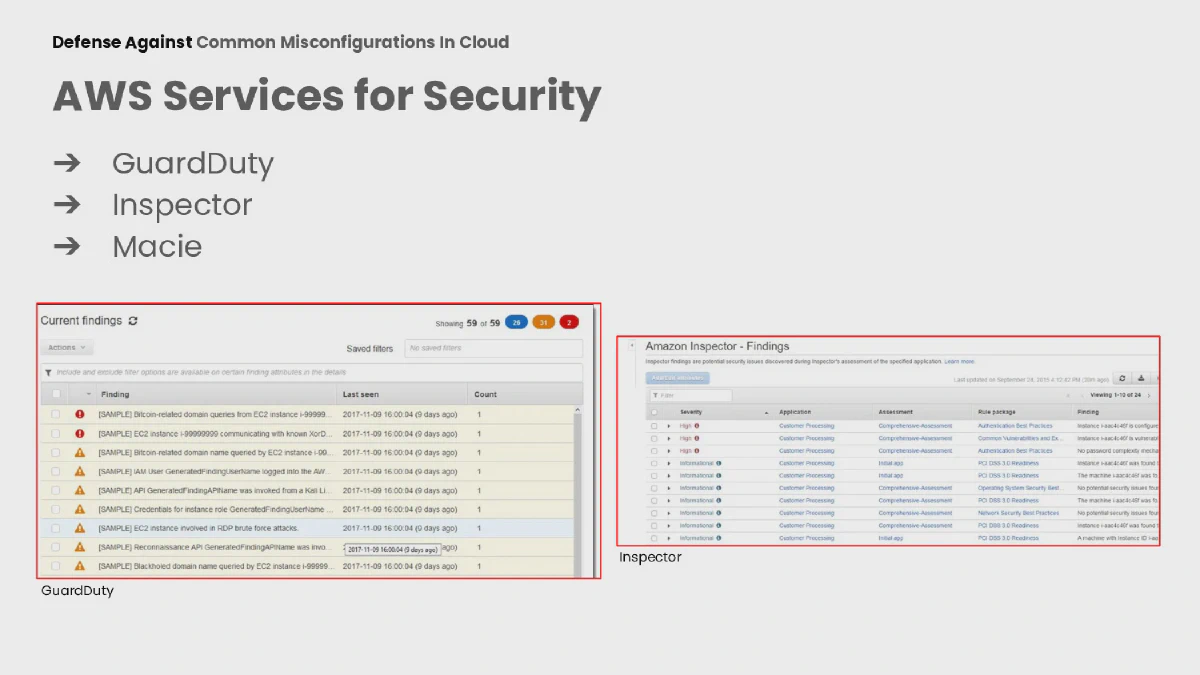Tick the select-all checkbox in the GuardDuty header

click(x=56, y=394)
